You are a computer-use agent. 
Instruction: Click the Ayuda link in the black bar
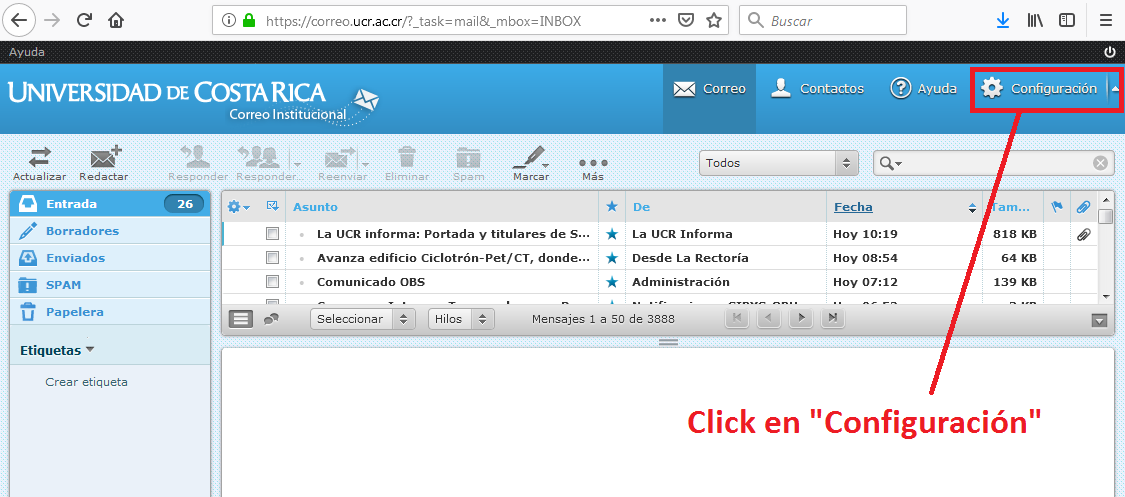coord(27,52)
